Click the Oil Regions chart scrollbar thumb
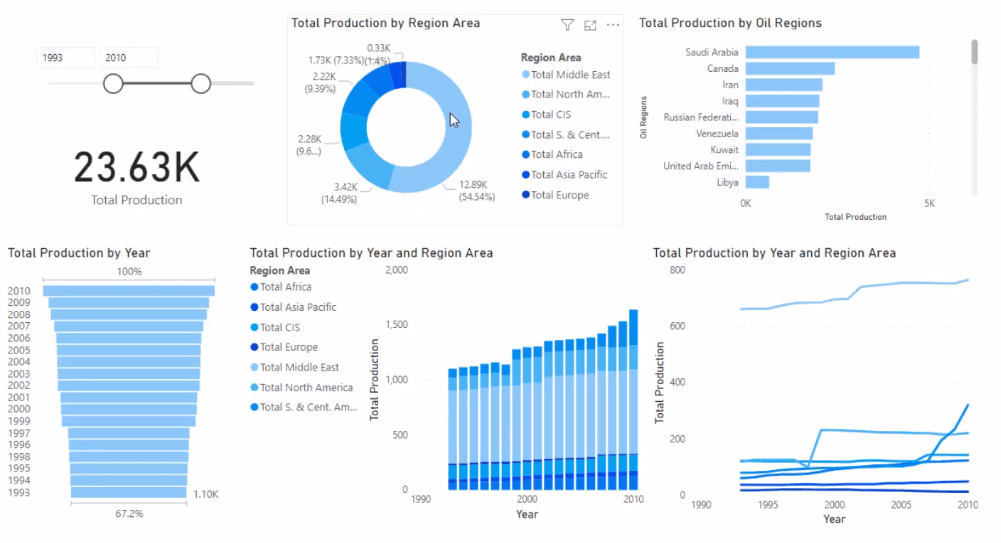Image resolution: width=1001 pixels, height=543 pixels. click(x=974, y=52)
